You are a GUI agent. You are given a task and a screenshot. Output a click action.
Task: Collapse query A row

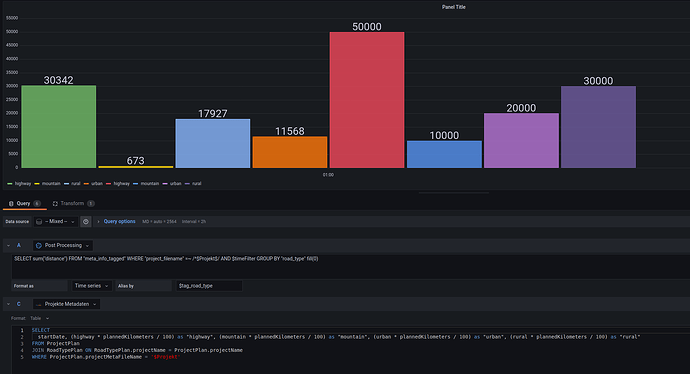8,246
